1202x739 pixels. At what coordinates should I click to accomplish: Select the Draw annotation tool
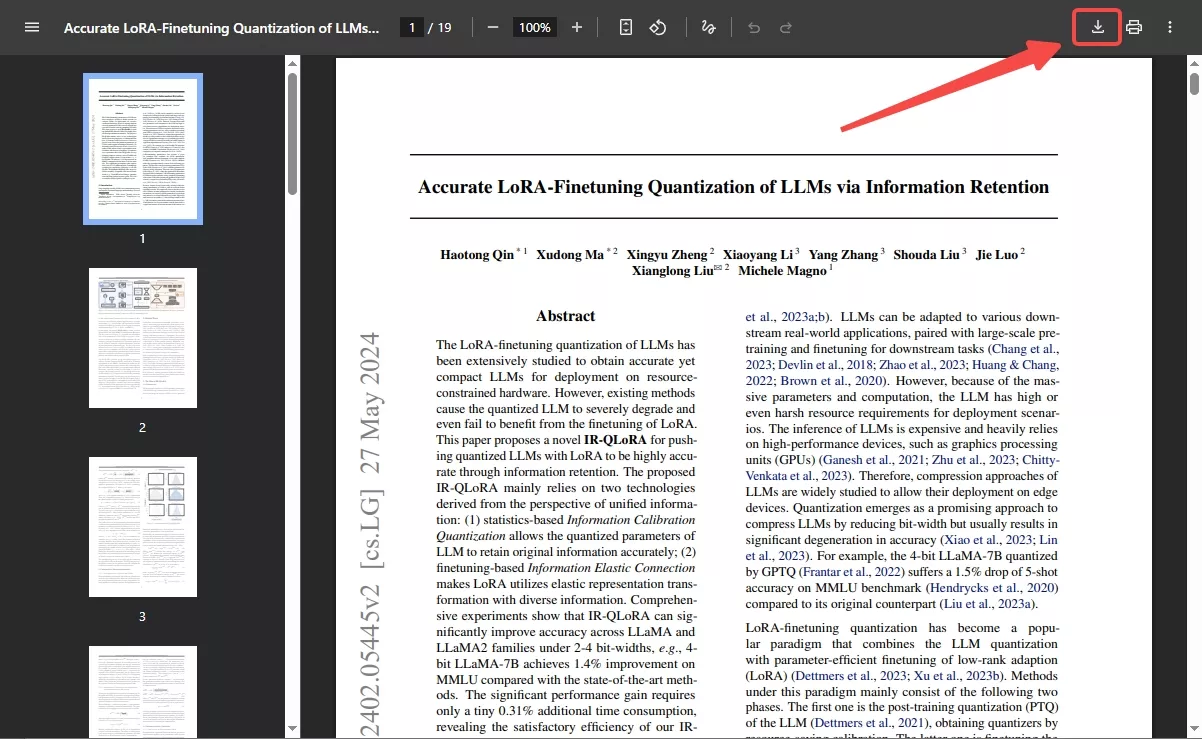[708, 27]
